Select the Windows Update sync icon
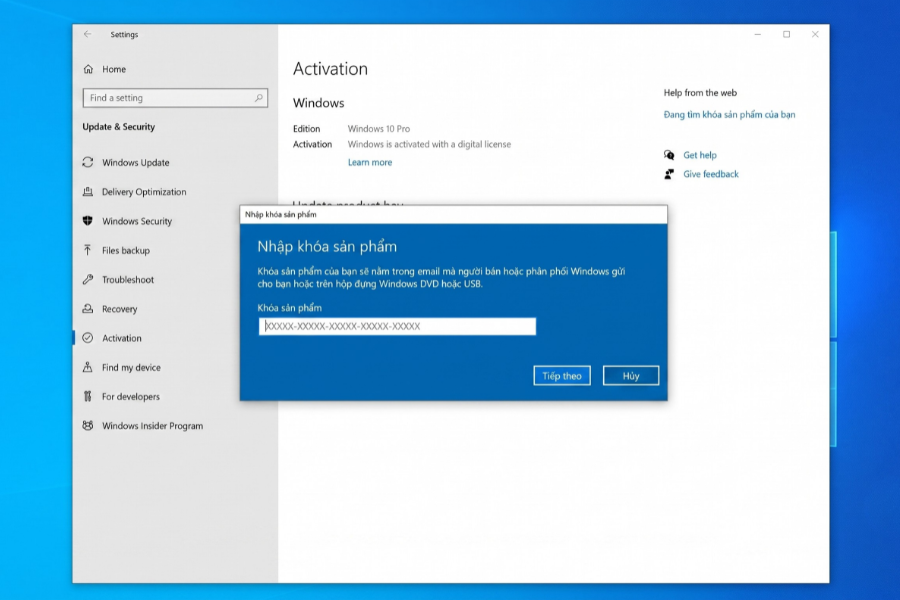The height and width of the screenshot is (600, 900). click(88, 162)
